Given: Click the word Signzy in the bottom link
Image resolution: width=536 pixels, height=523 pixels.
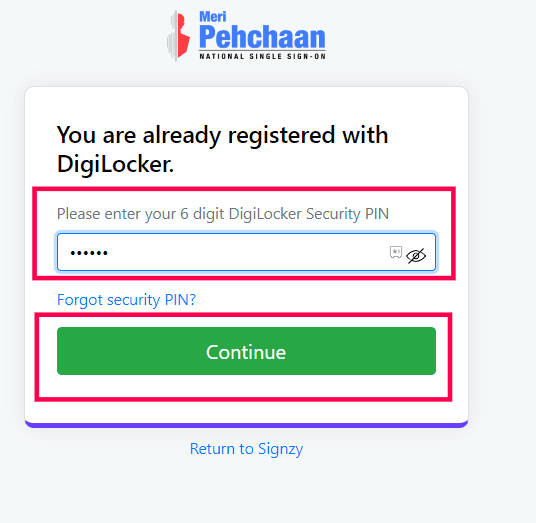Looking at the screenshot, I should (280, 449).
